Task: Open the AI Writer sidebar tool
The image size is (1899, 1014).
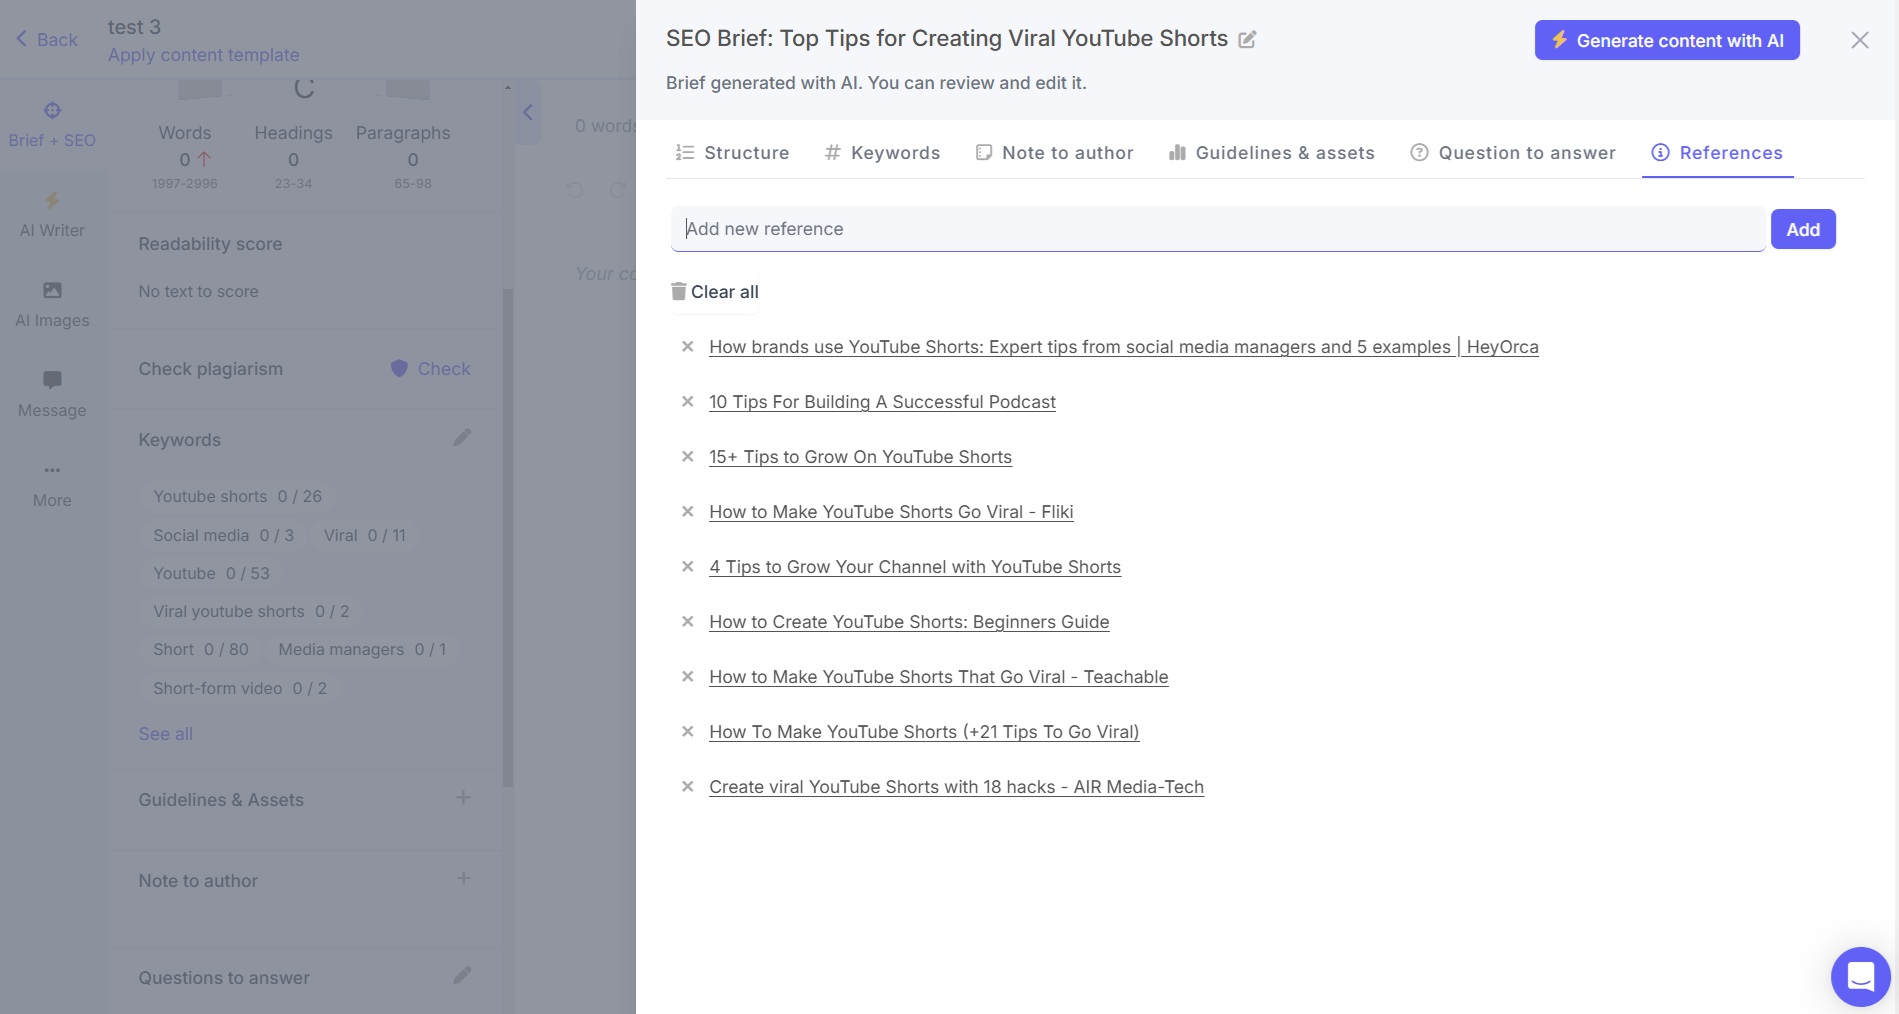Action: pyautogui.click(x=52, y=215)
